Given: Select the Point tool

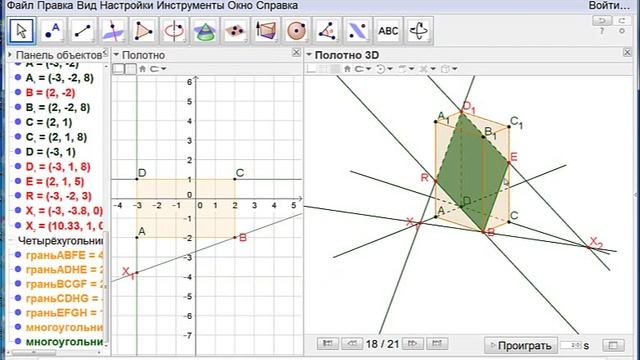Looking at the screenshot, I should point(52,31).
